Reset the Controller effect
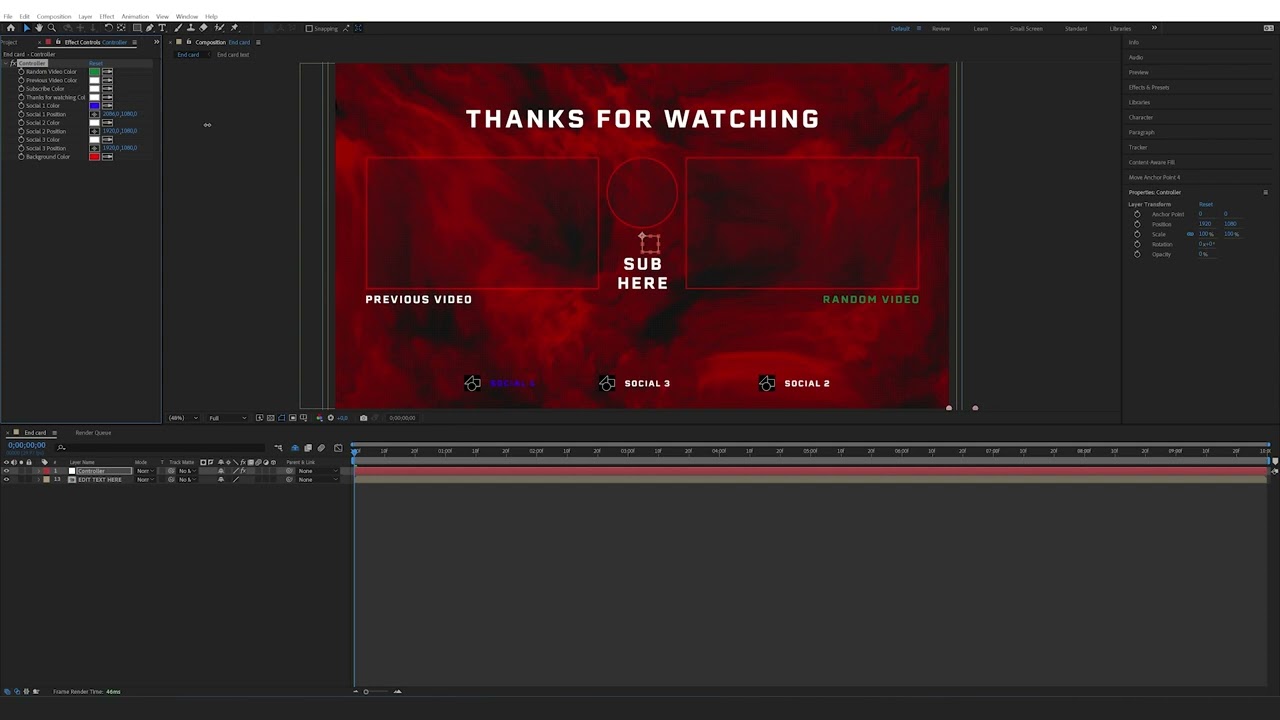1280x720 pixels. pos(96,63)
